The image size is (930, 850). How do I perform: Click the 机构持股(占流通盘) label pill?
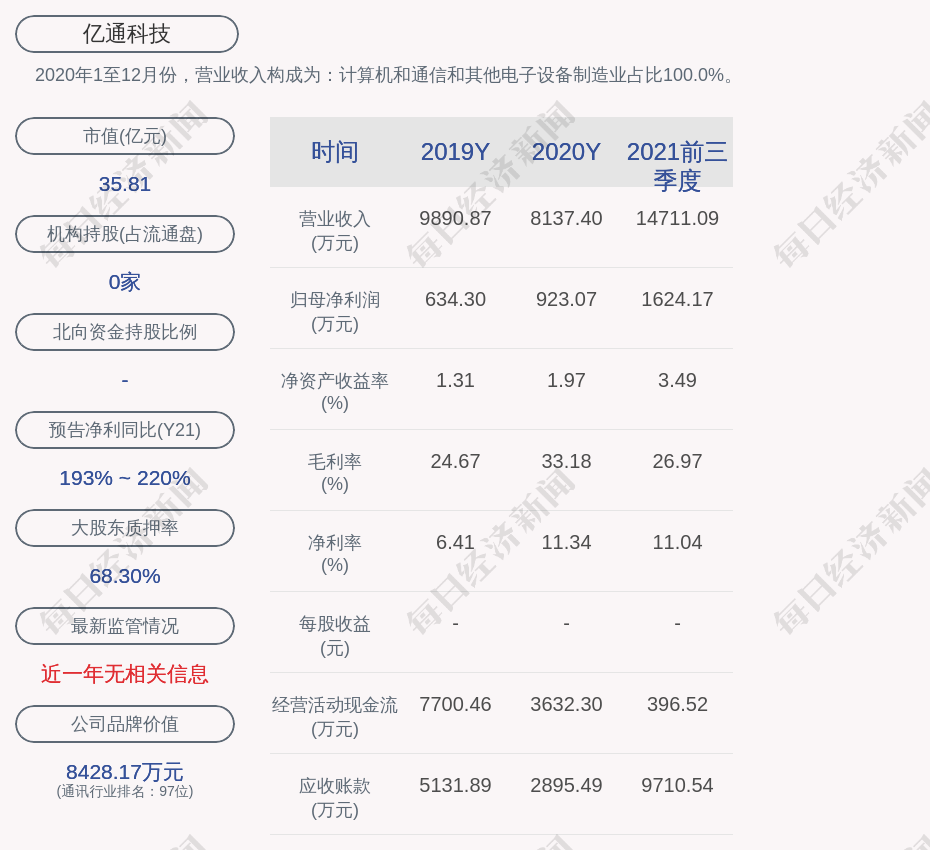(125, 234)
